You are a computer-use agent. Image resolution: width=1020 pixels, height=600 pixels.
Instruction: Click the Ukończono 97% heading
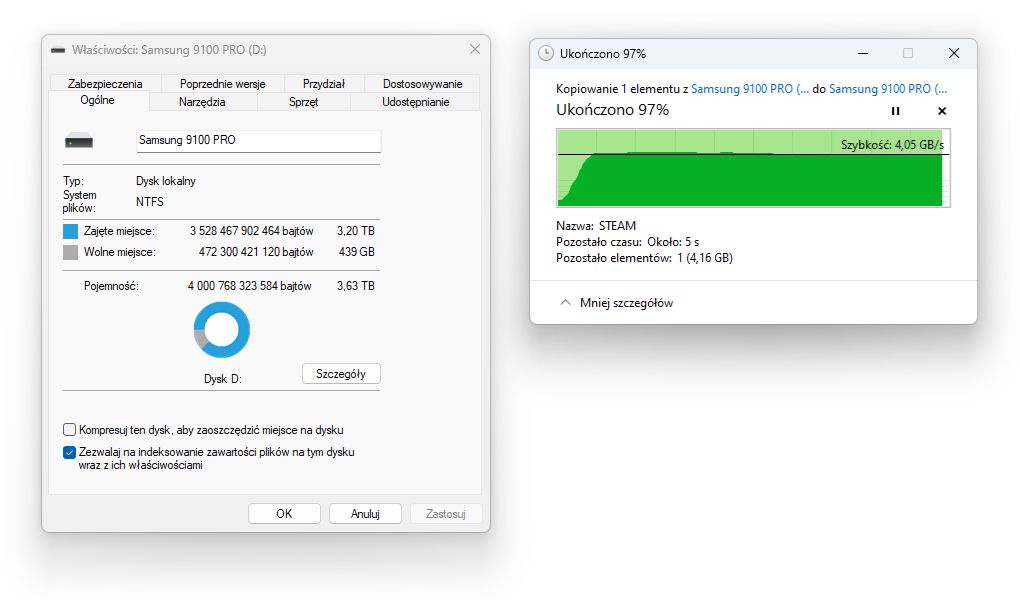[612, 110]
